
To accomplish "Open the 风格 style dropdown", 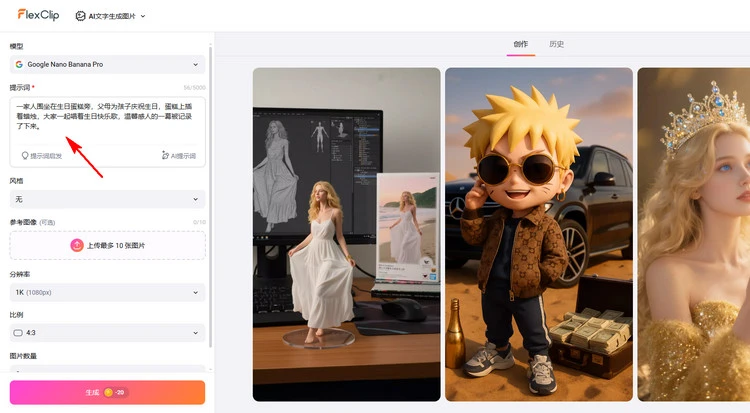I will [107, 199].
